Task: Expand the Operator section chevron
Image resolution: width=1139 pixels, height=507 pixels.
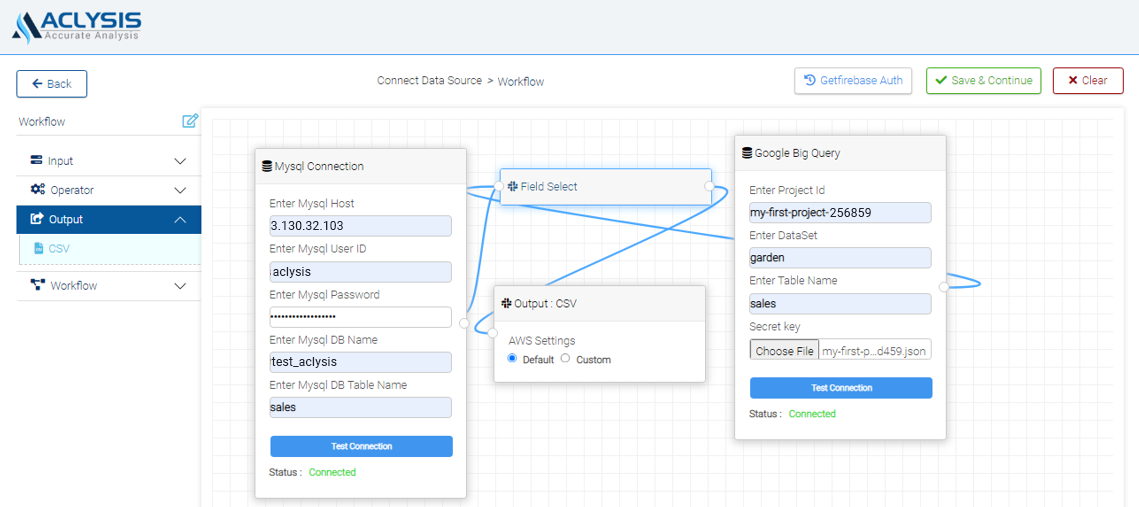Action: pyautogui.click(x=180, y=190)
